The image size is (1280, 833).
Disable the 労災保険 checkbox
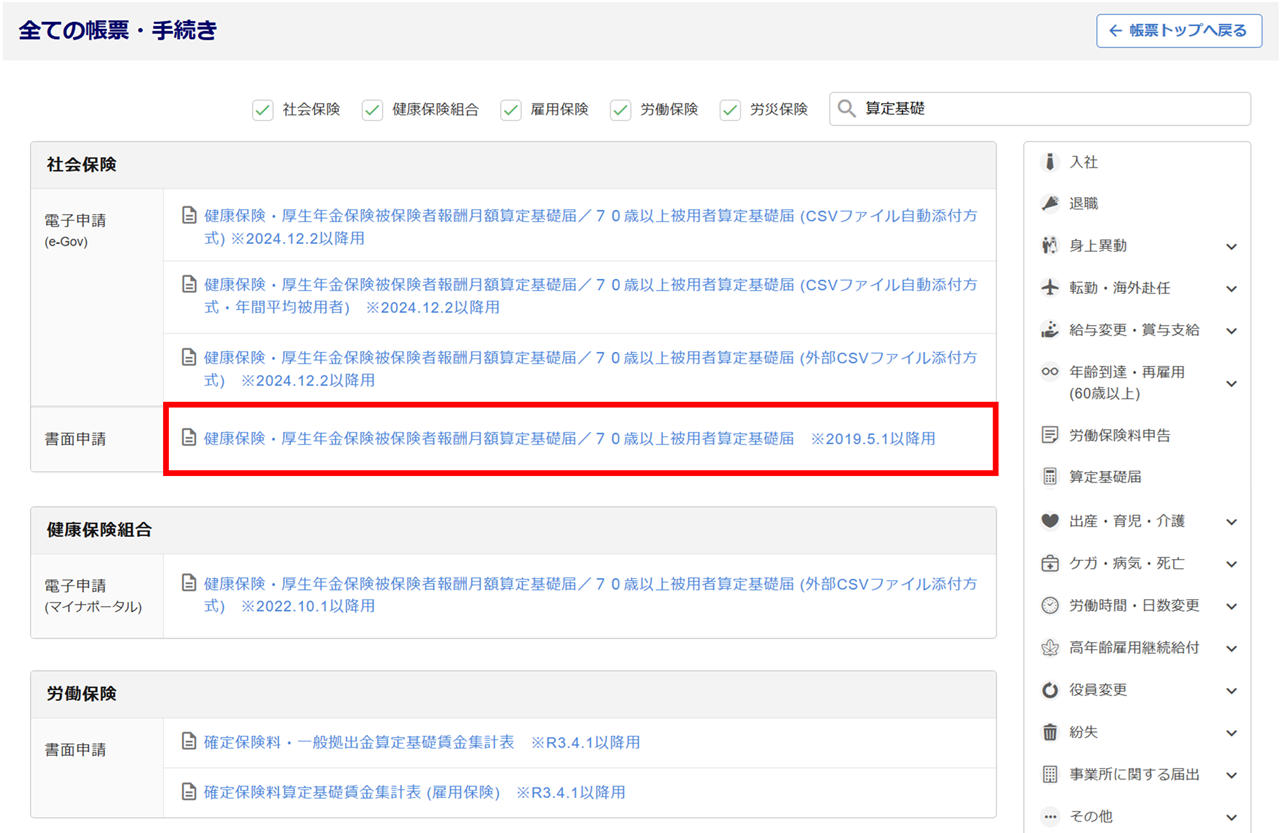(x=731, y=110)
